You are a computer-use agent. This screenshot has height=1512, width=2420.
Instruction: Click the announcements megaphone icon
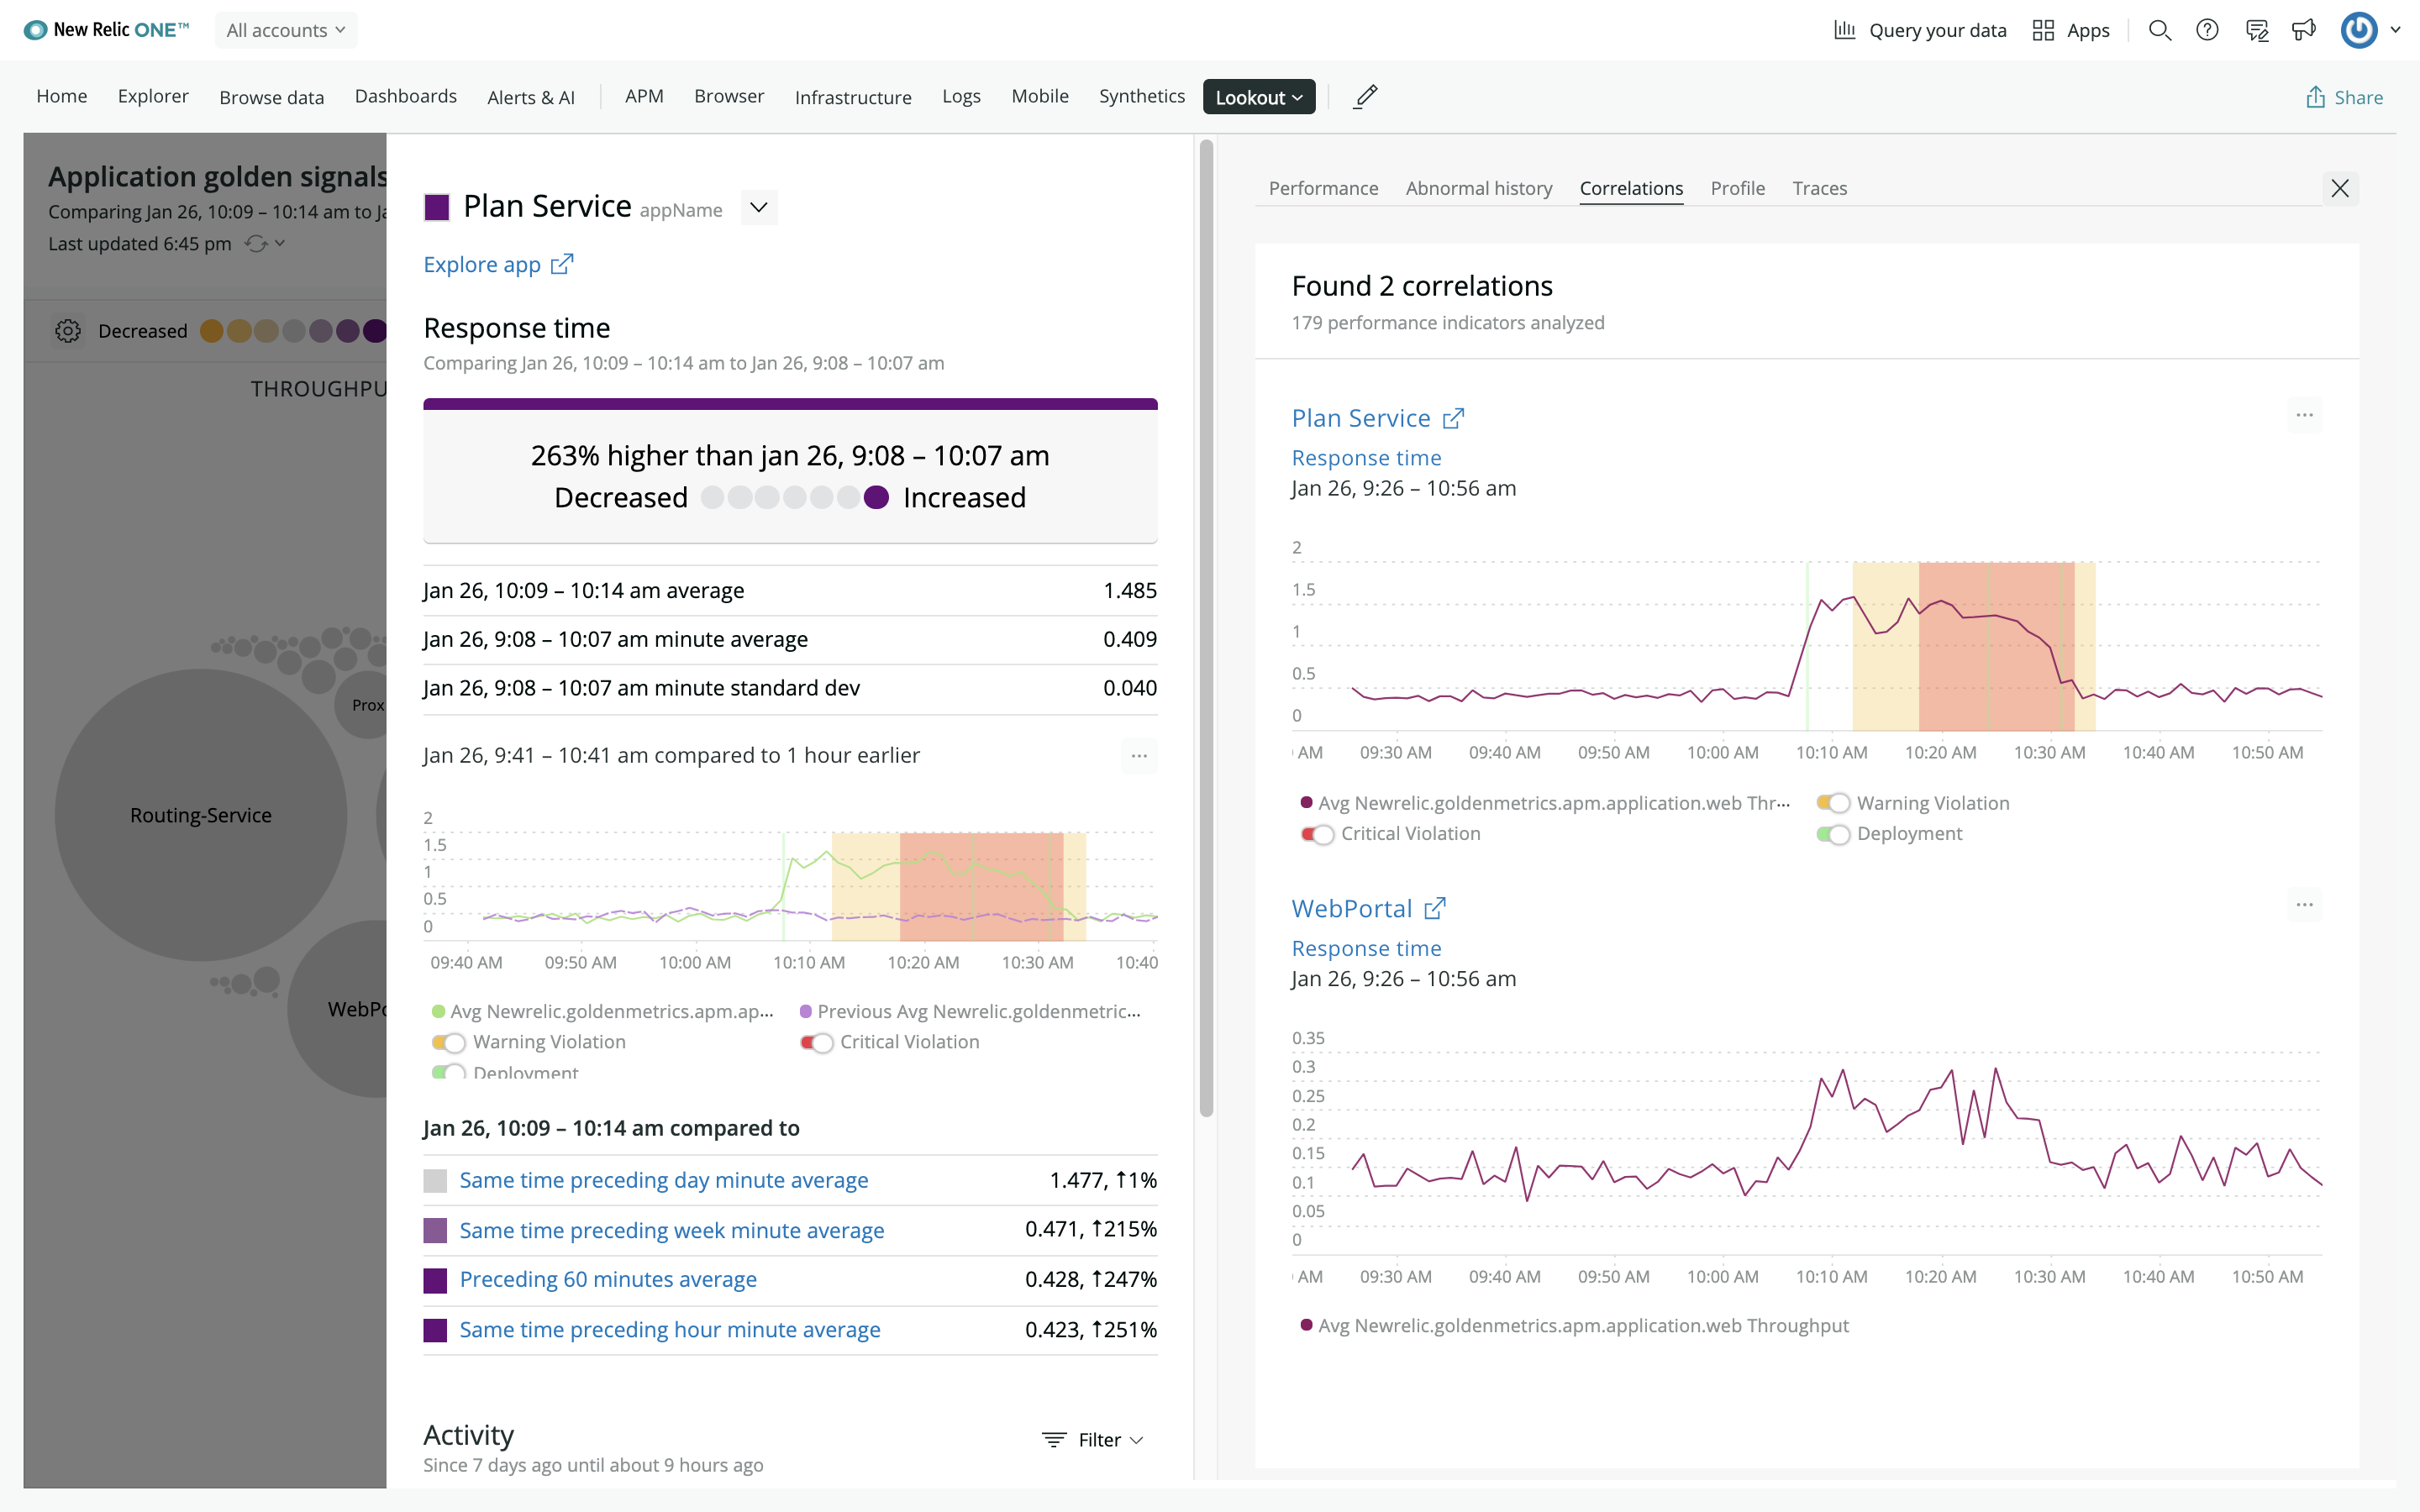point(2304,30)
